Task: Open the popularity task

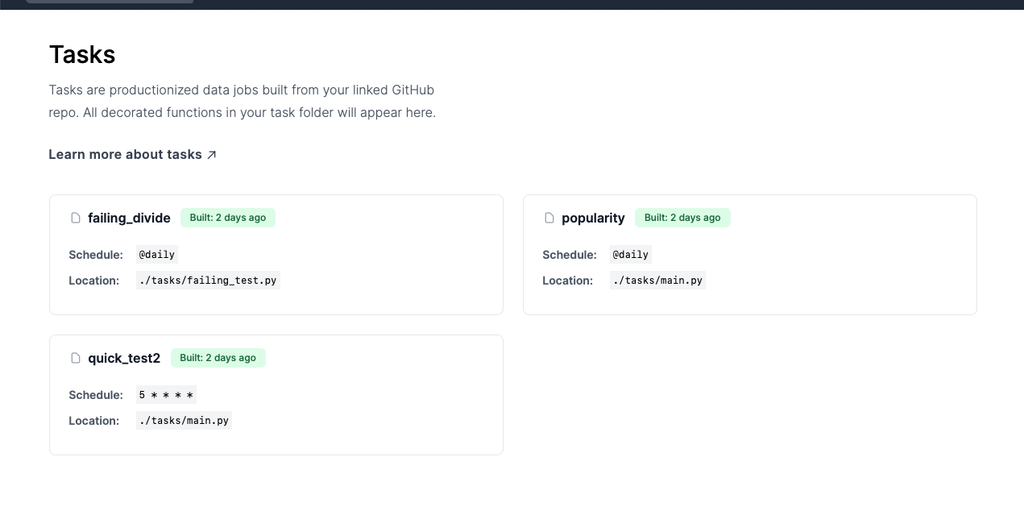Action: click(593, 218)
